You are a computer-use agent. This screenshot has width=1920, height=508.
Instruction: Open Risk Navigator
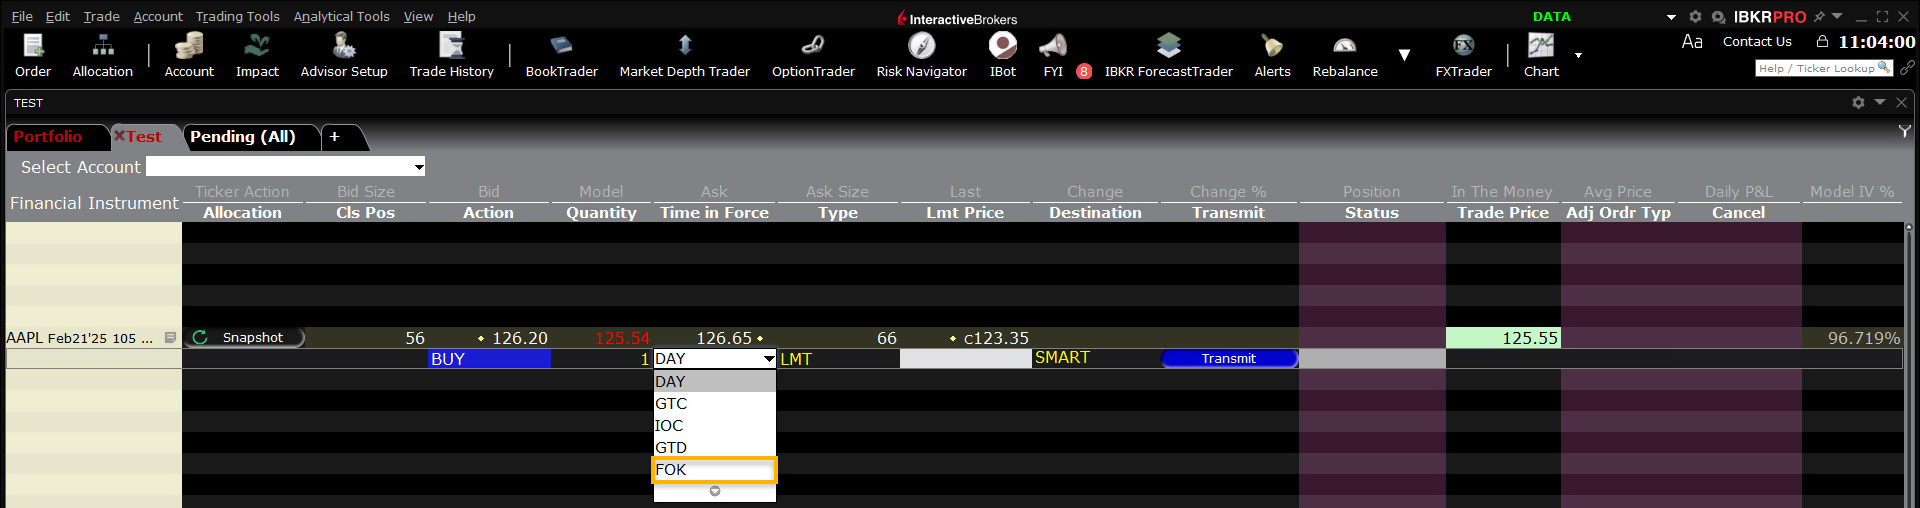click(921, 55)
